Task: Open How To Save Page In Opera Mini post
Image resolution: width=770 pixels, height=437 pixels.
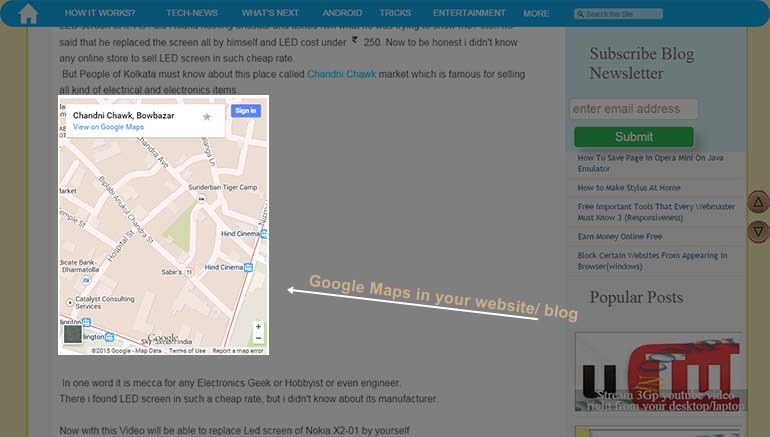Action: coord(650,163)
